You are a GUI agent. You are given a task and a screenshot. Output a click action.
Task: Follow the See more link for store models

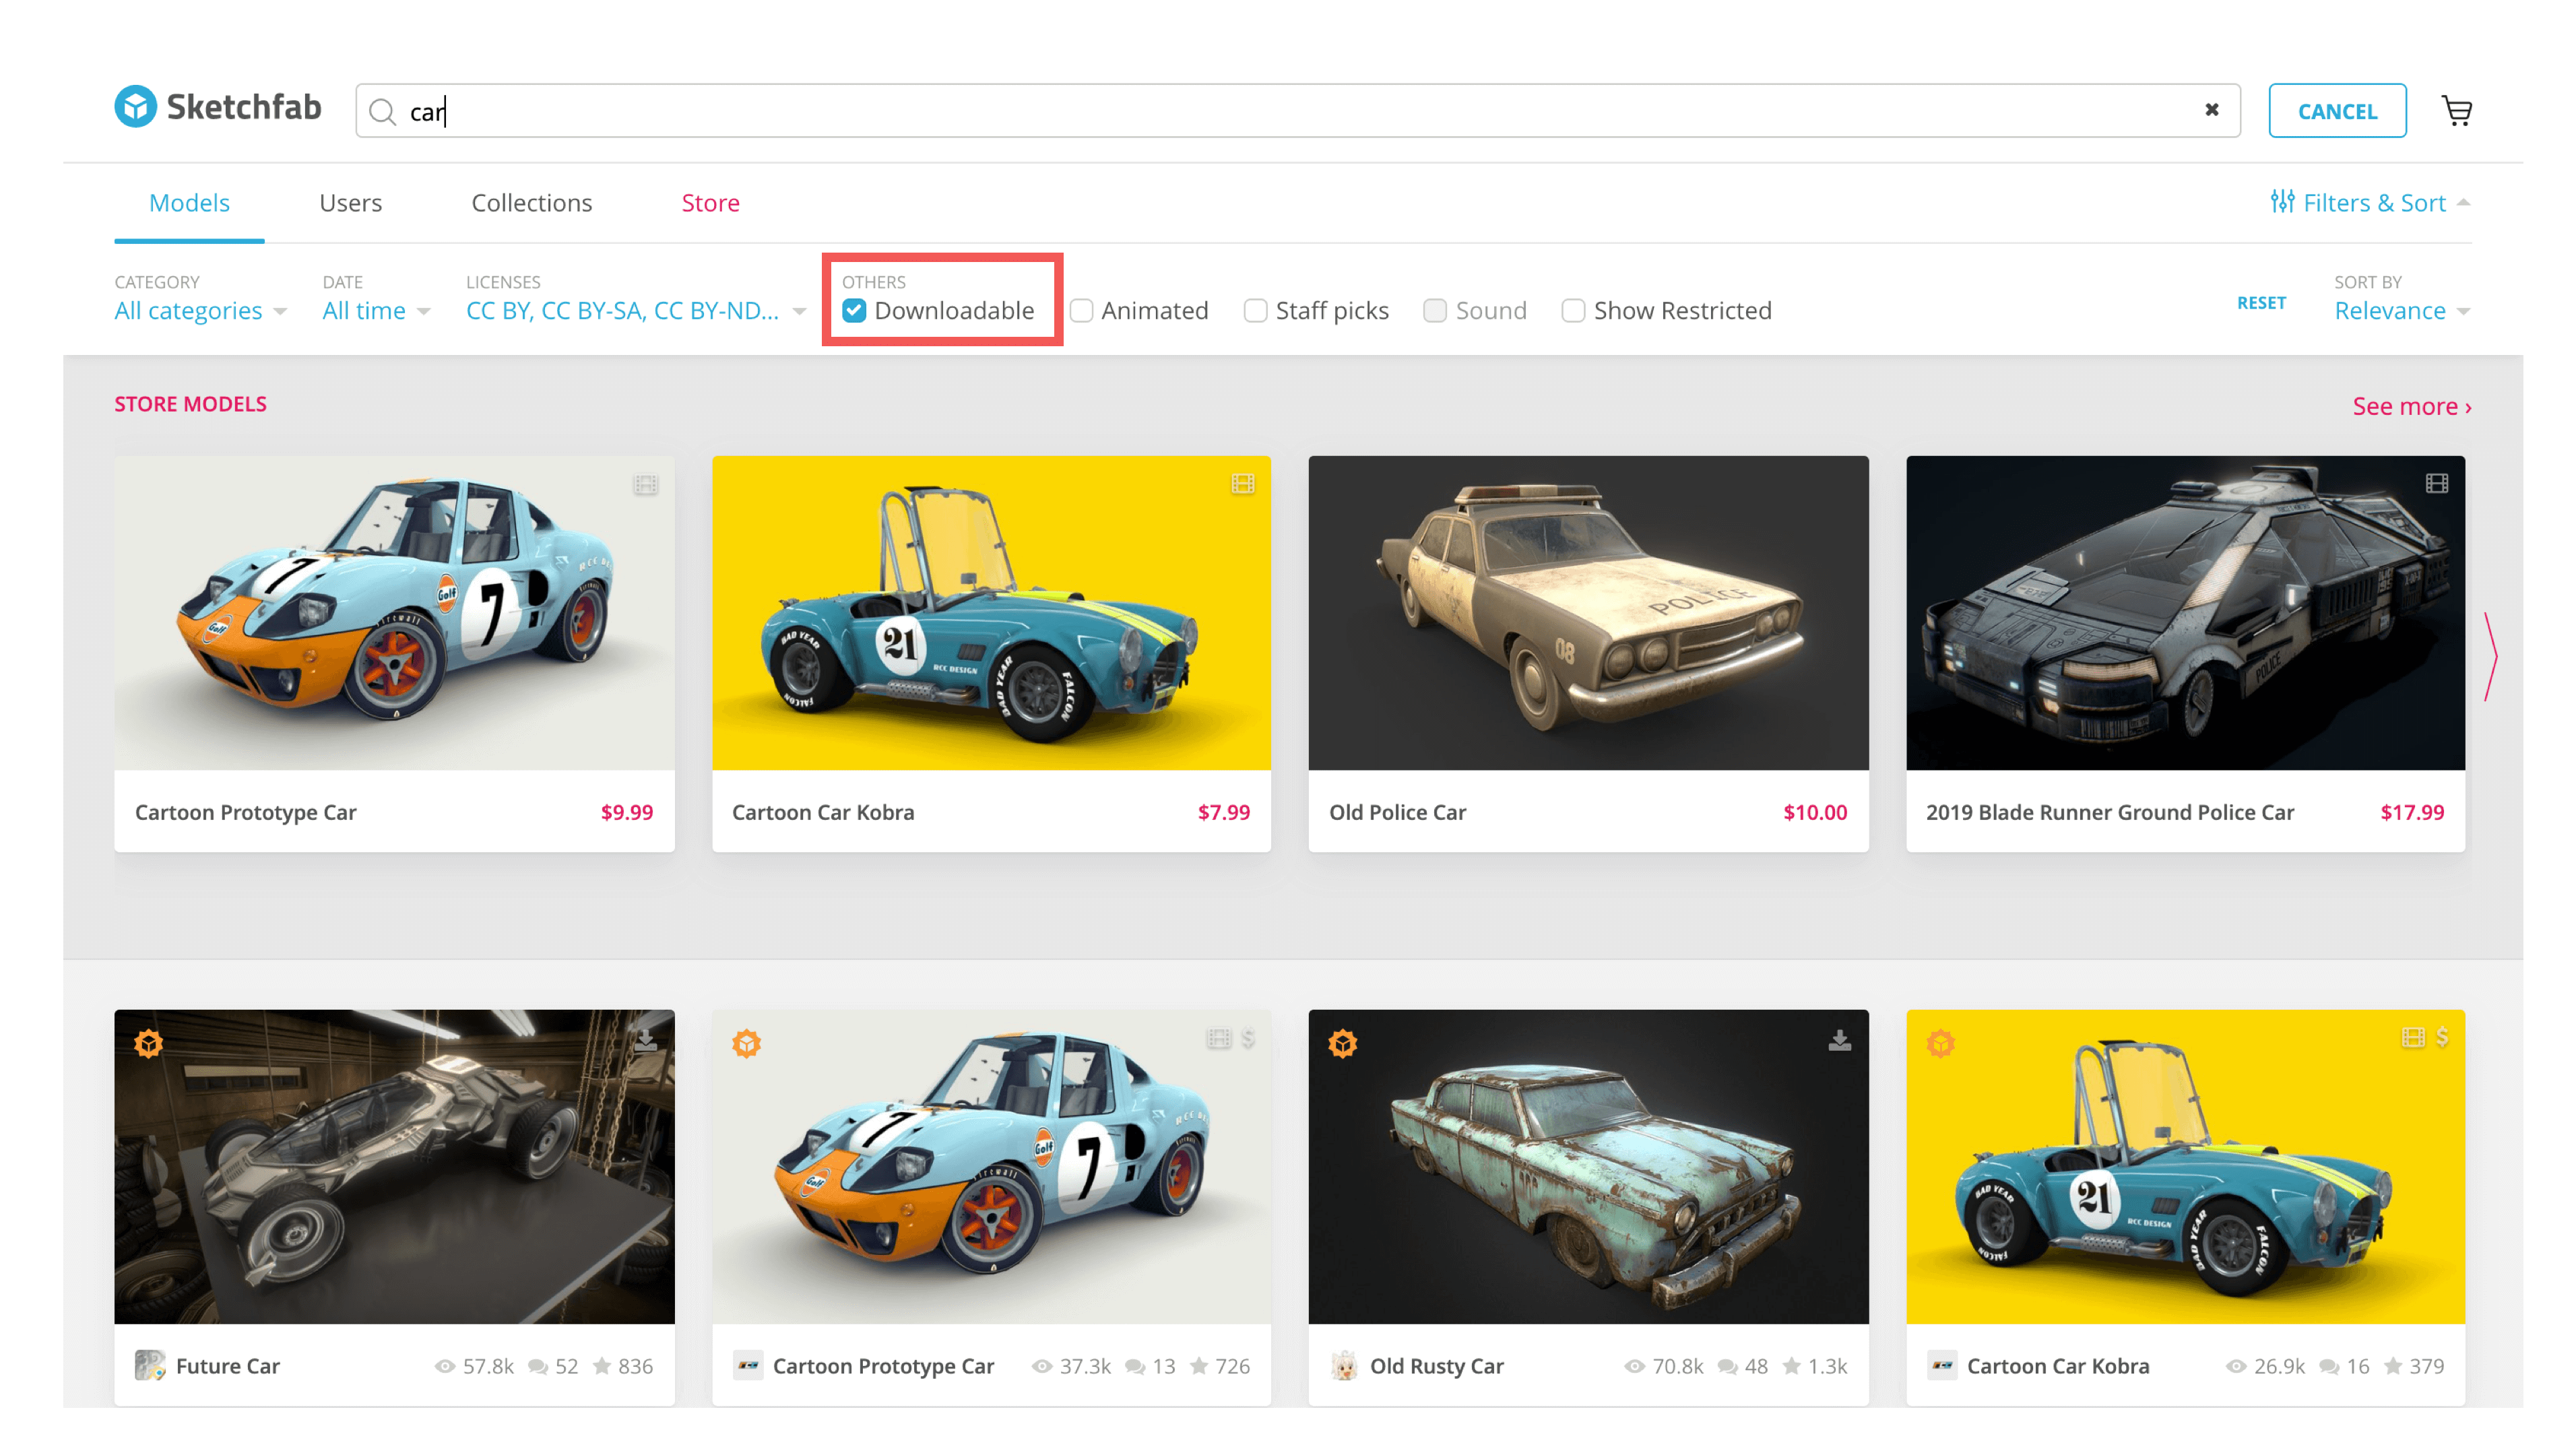coord(2411,406)
